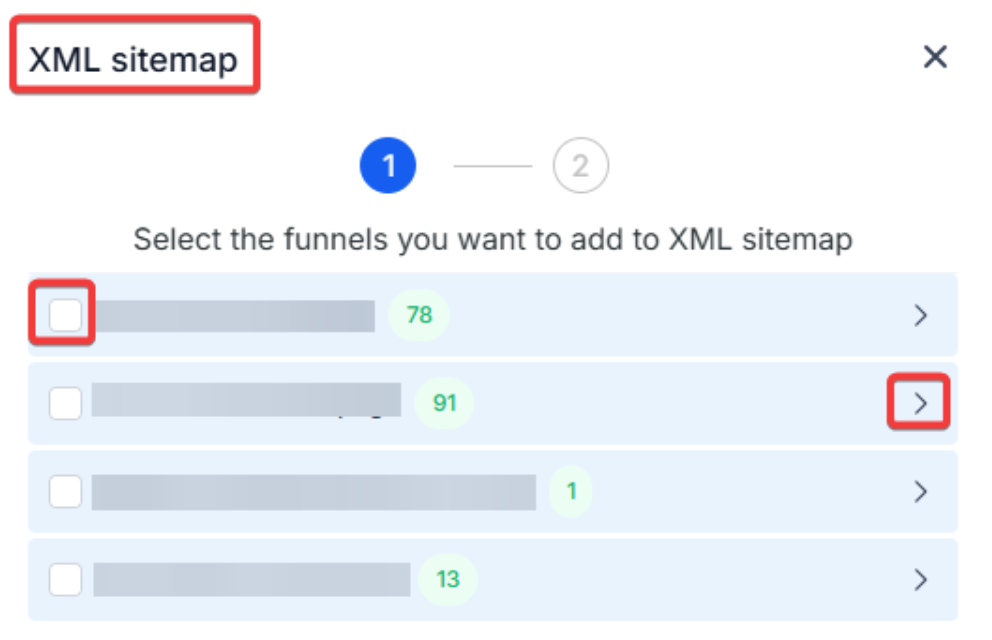The image size is (992, 640).
Task: Click the green 91 count badge
Action: coord(444,404)
